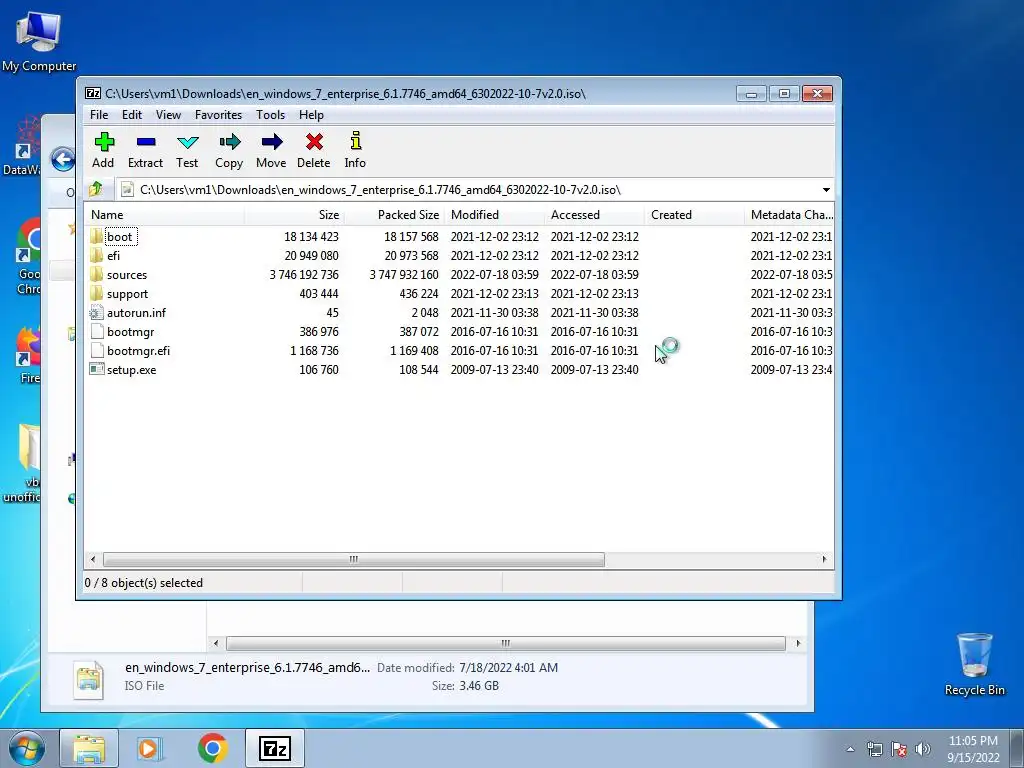Click the red Delete icon

tap(314, 142)
